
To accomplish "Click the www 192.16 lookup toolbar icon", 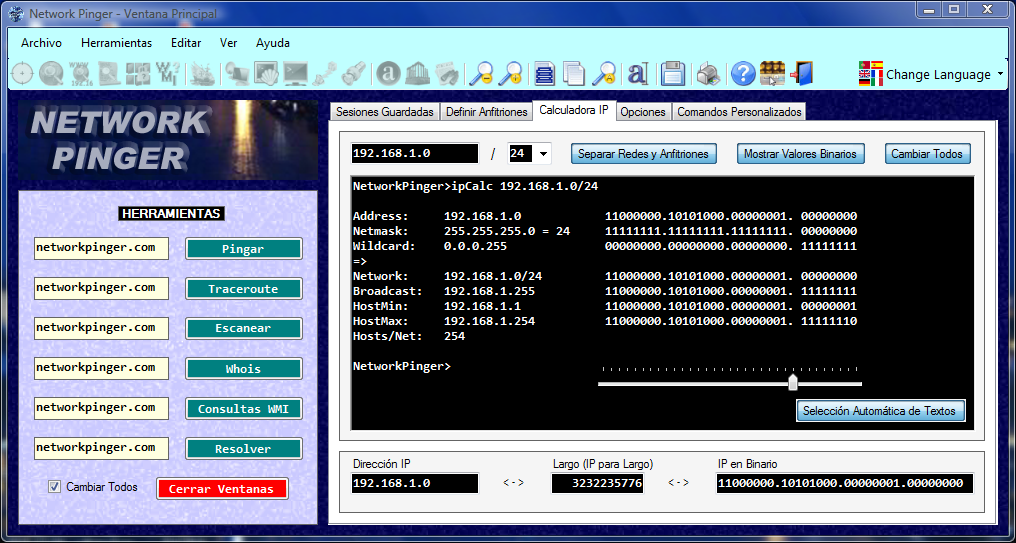I will click(x=80, y=73).
